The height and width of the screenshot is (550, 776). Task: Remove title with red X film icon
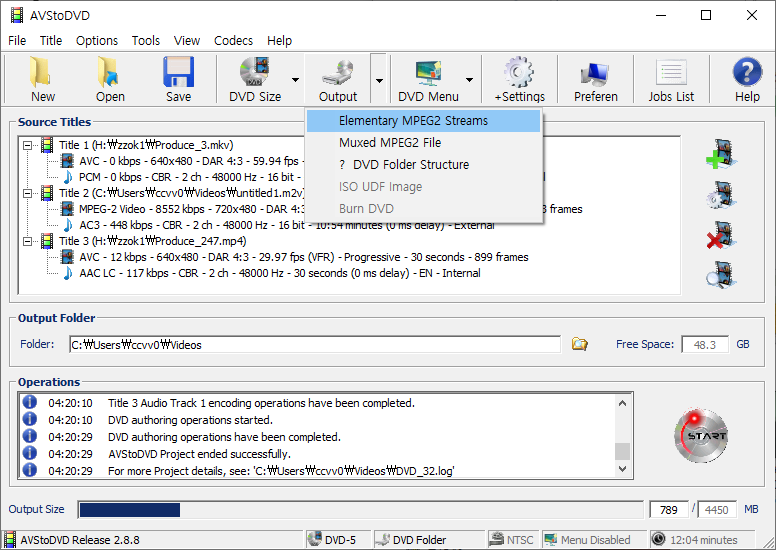pos(721,235)
